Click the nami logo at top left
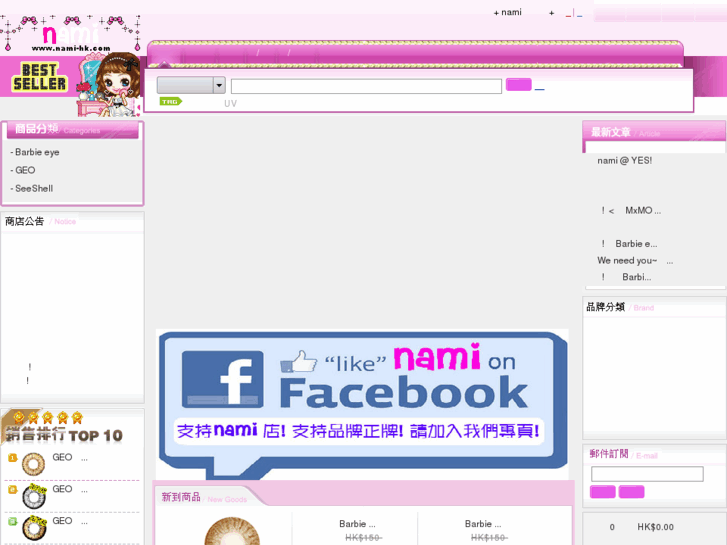This screenshot has width=727, height=545. tap(71, 34)
